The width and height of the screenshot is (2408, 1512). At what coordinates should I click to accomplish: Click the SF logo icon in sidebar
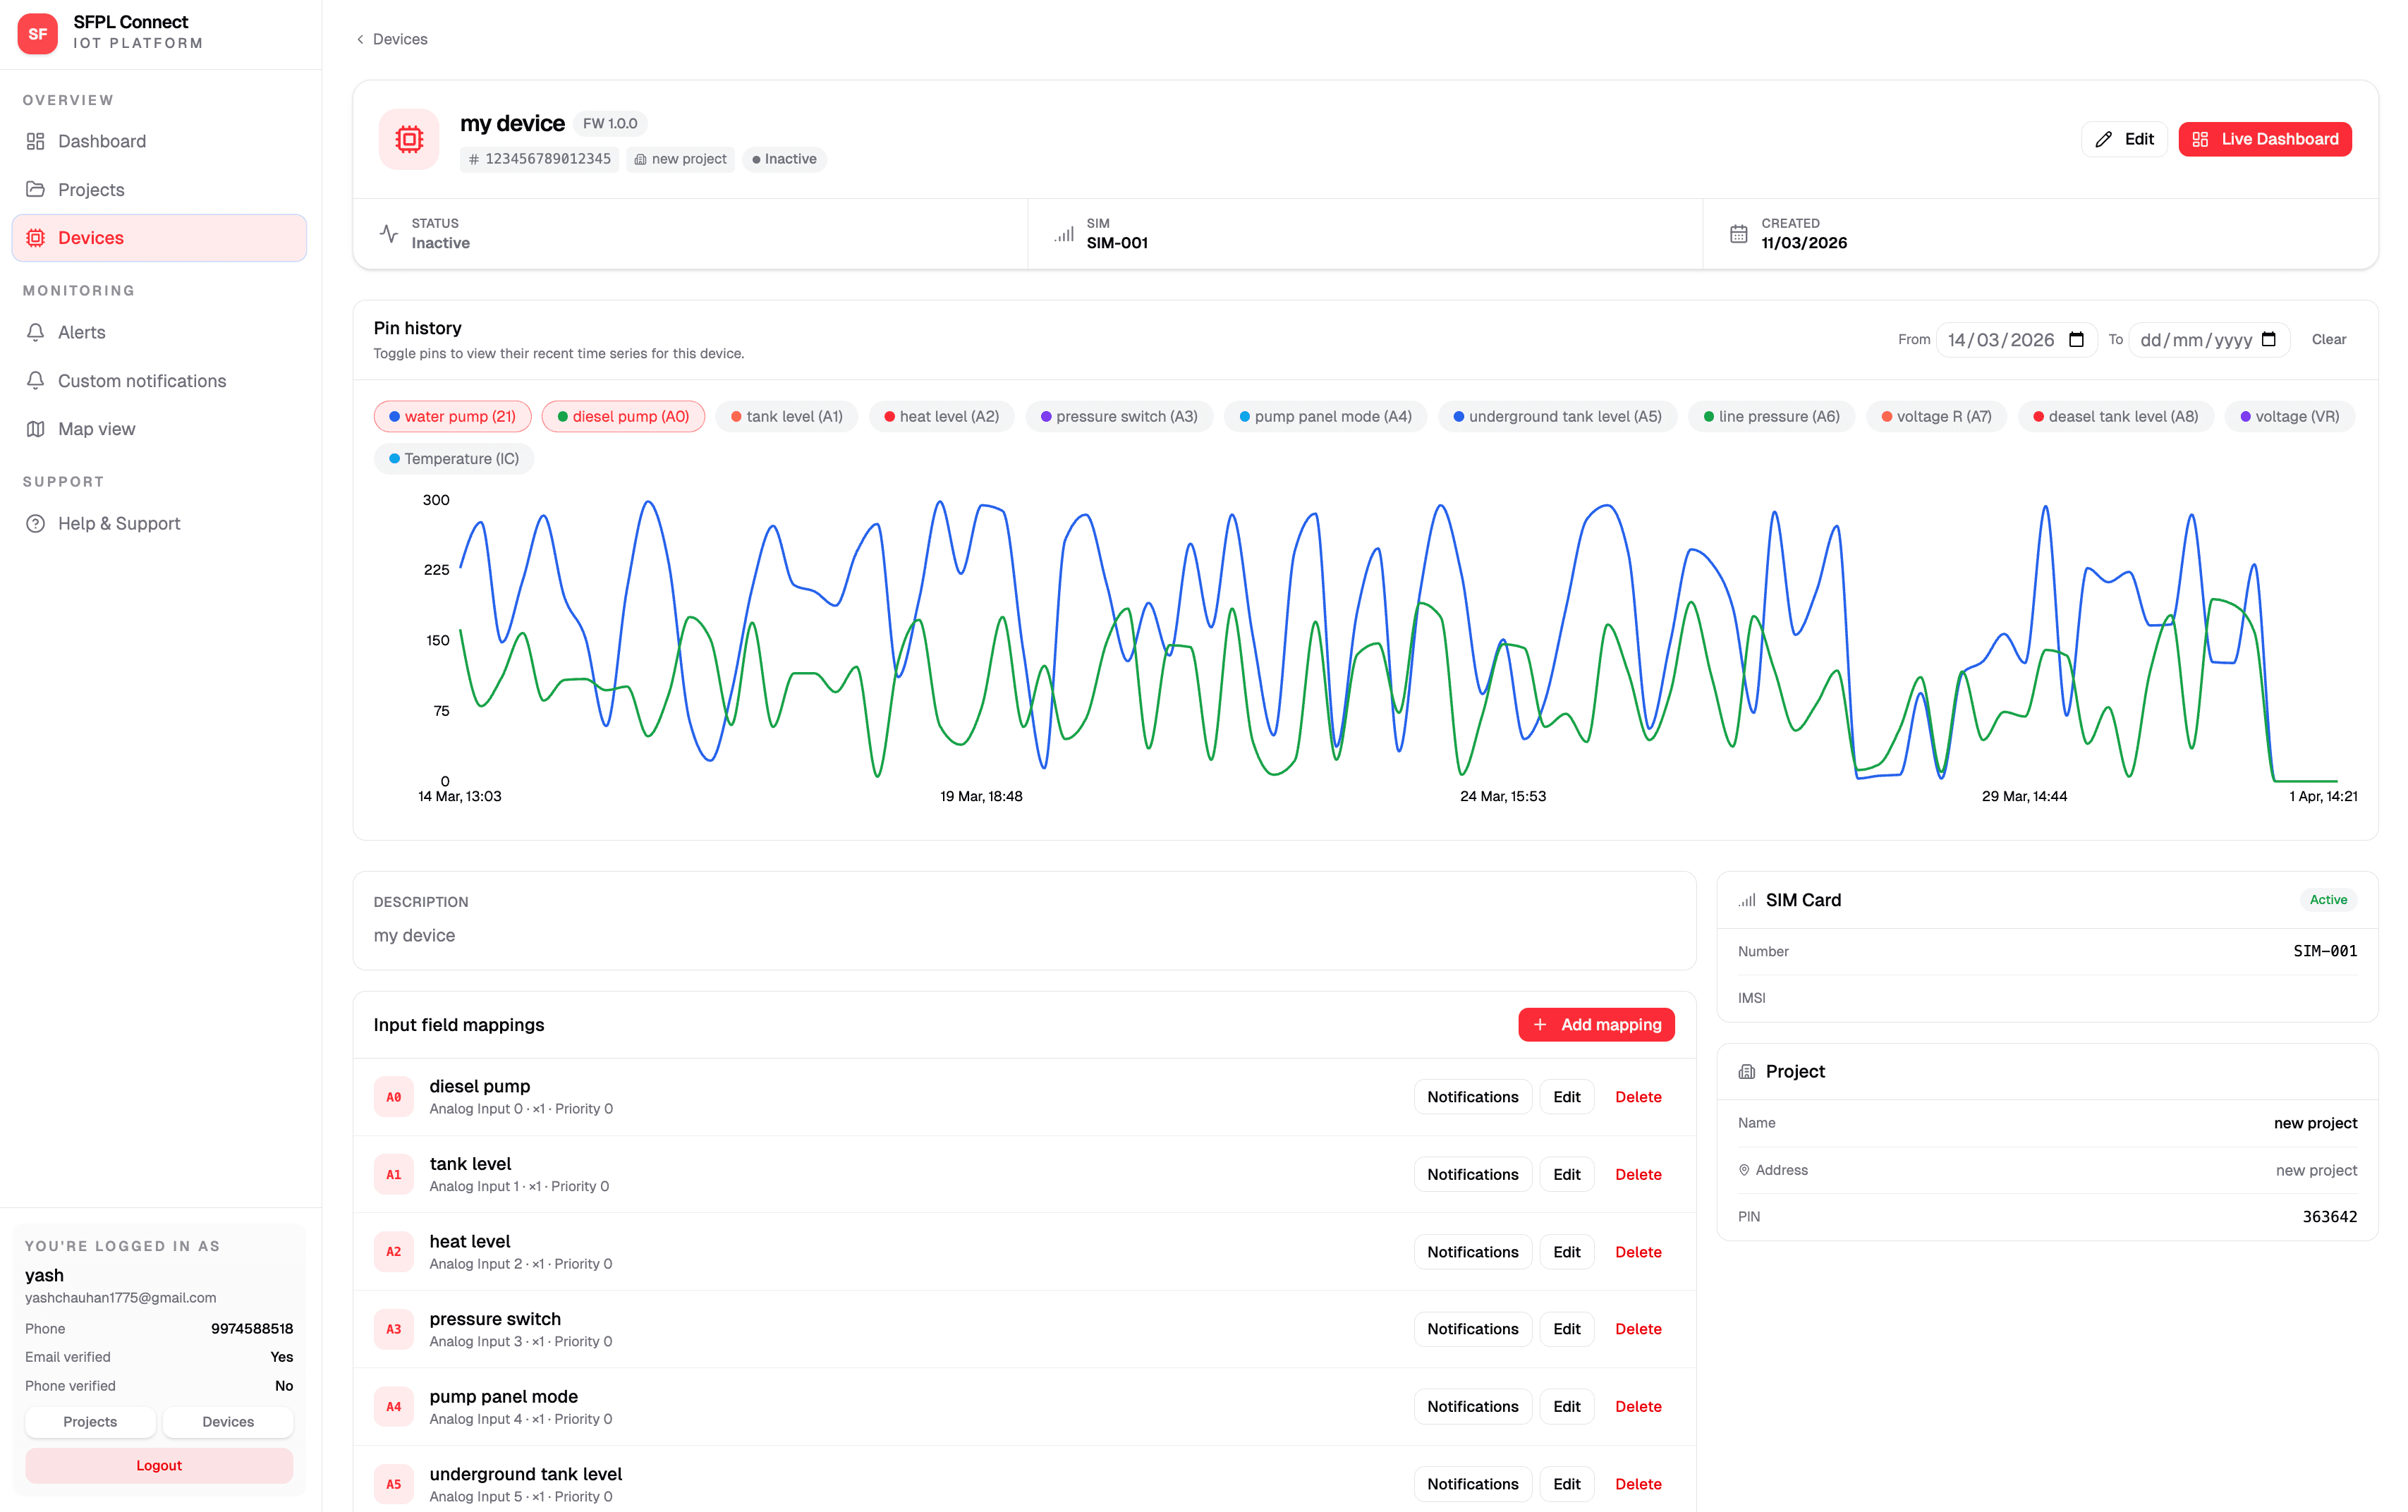click(x=37, y=33)
